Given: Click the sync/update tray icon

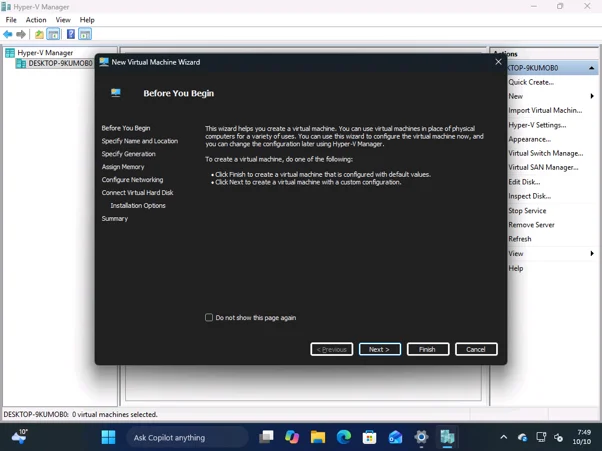Looking at the screenshot, I should tap(559, 438).
